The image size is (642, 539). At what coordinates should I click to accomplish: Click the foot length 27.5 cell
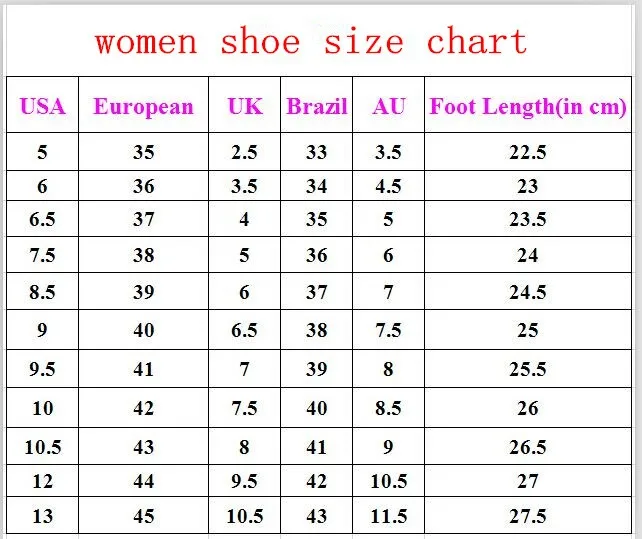[528, 516]
